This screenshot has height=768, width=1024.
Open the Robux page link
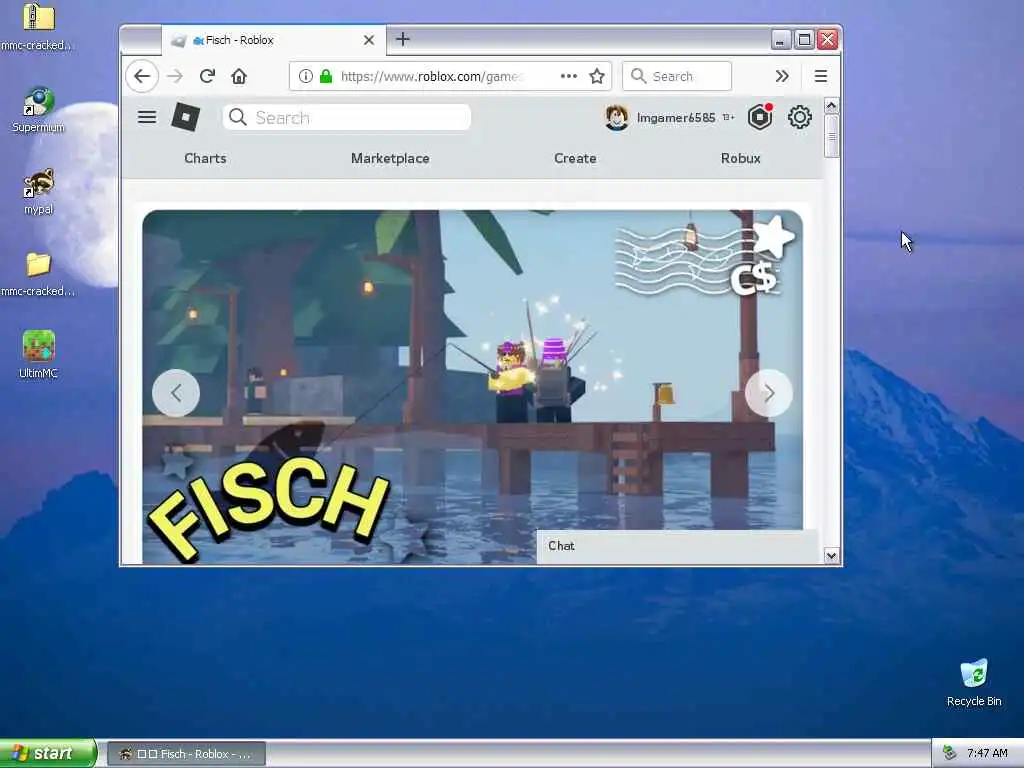741,159
